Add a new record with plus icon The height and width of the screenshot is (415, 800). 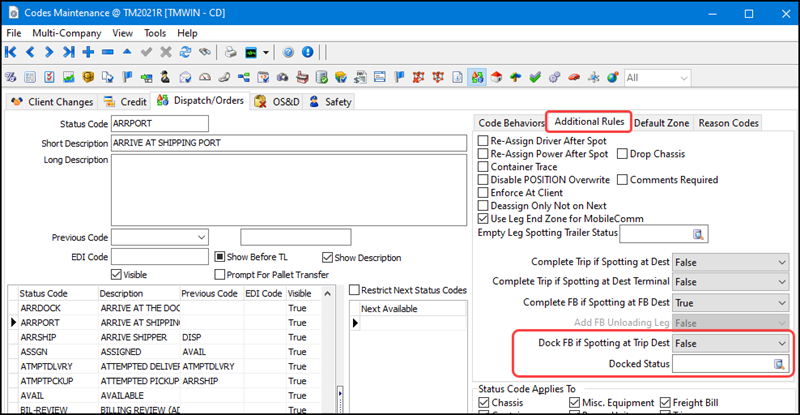(88, 52)
